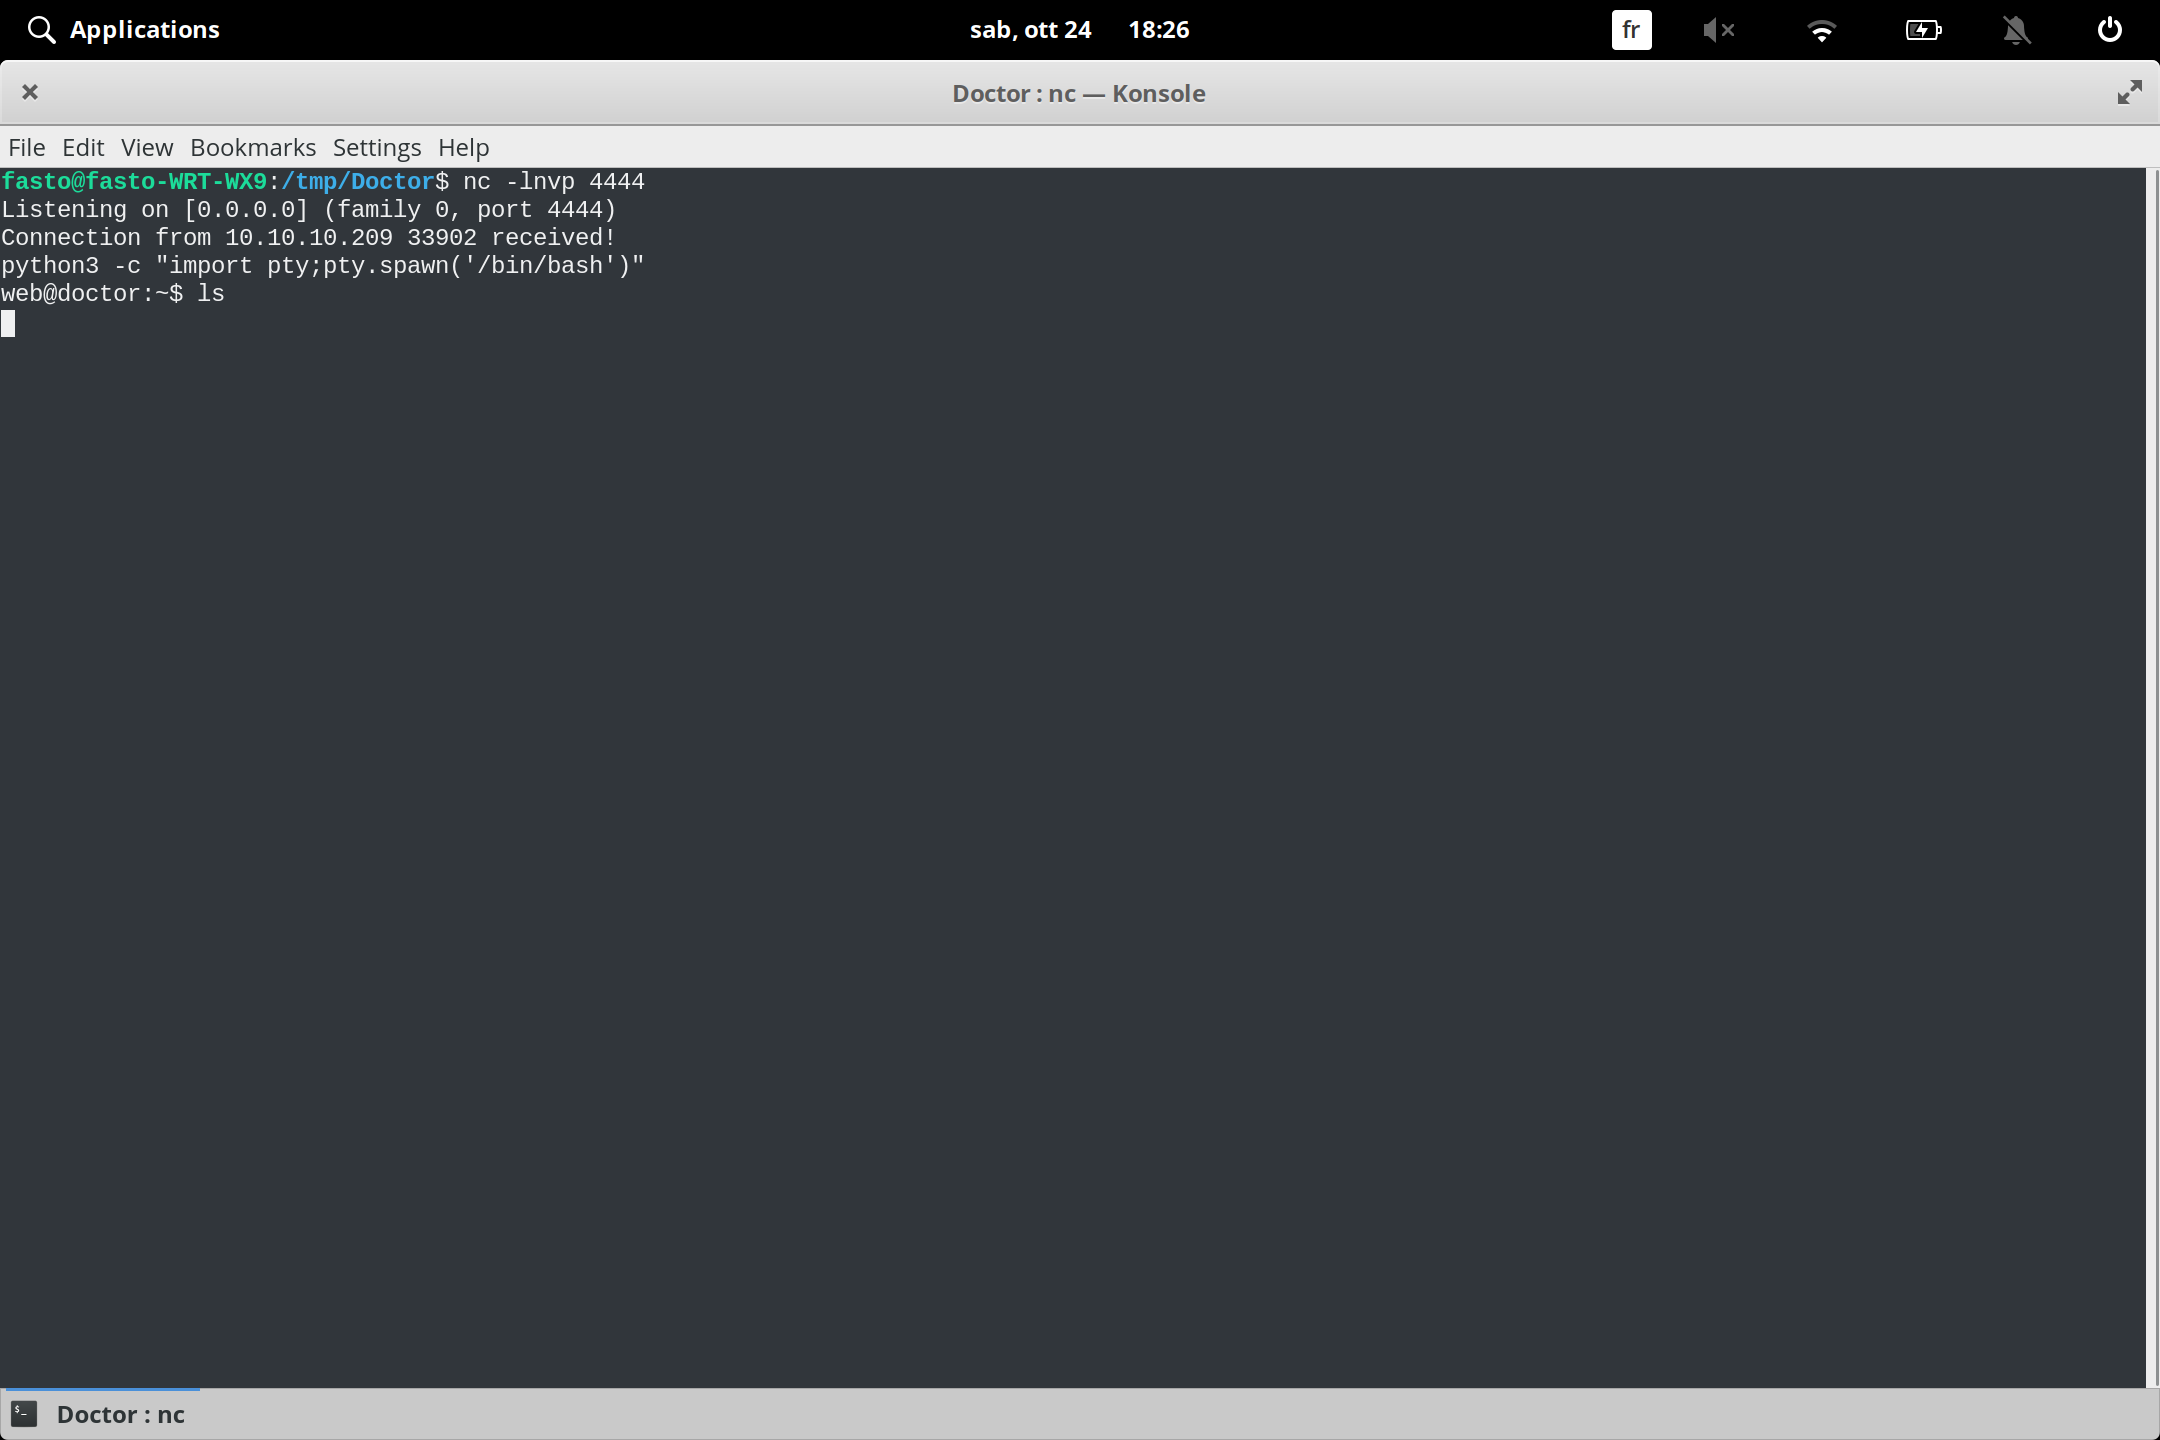Screen dimensions: 2160x1440
Task: Click the Applications search magnifier icon
Action: coord(41,29)
